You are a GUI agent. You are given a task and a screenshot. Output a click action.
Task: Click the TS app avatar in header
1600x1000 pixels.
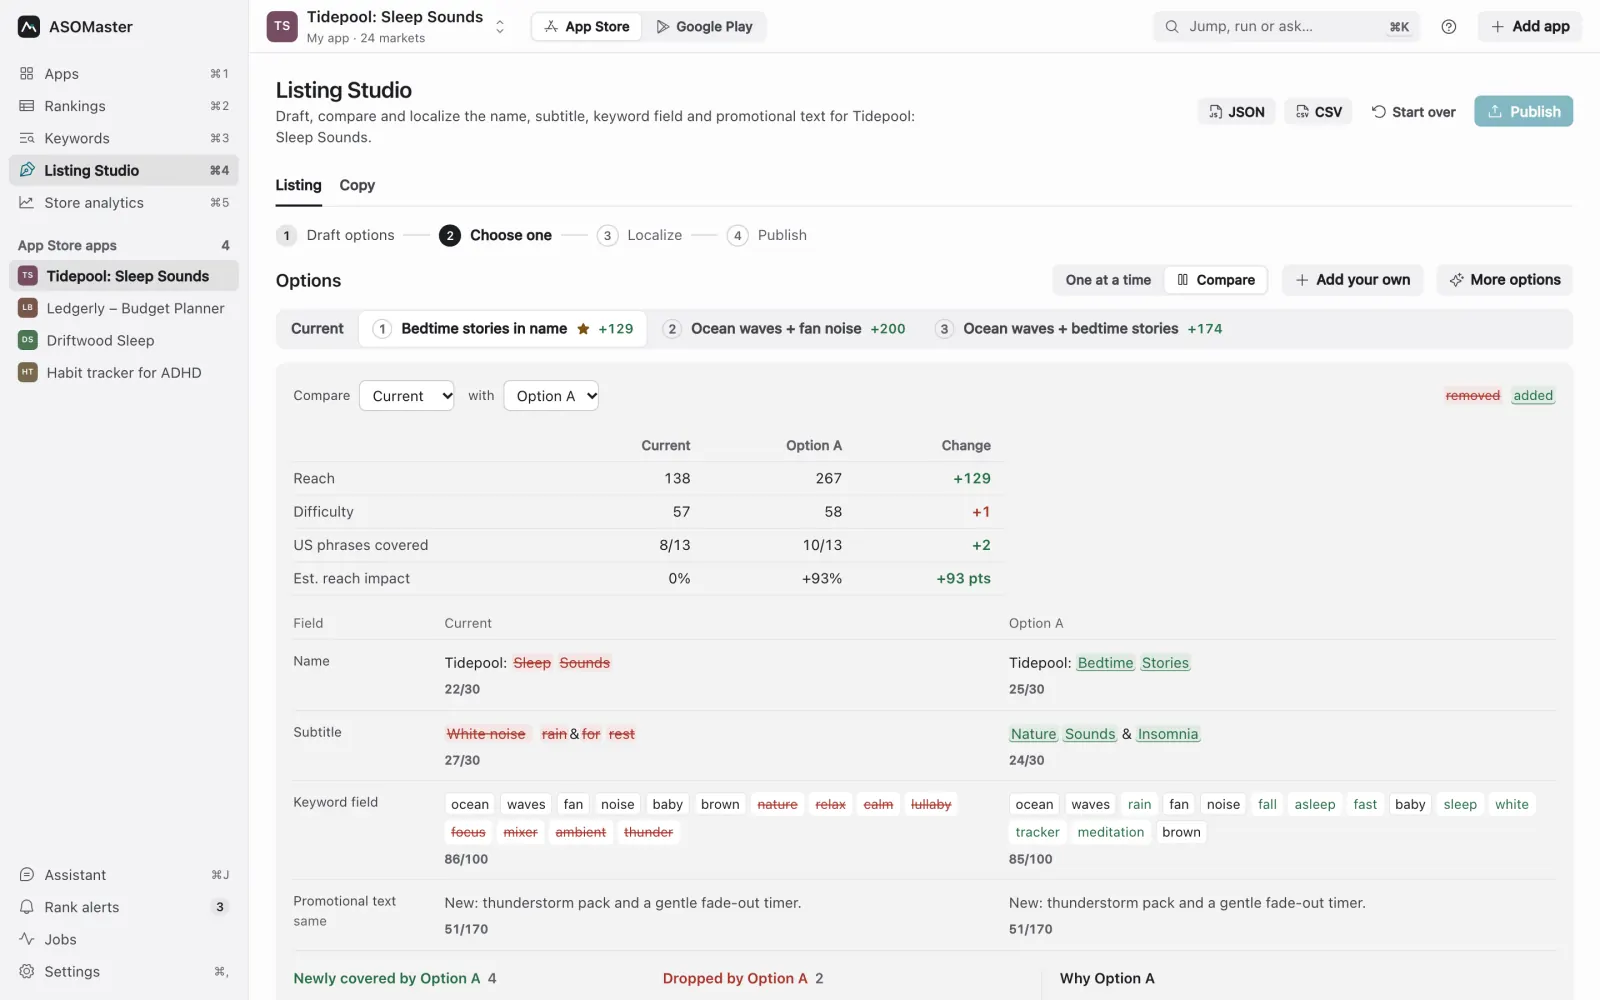pyautogui.click(x=282, y=27)
